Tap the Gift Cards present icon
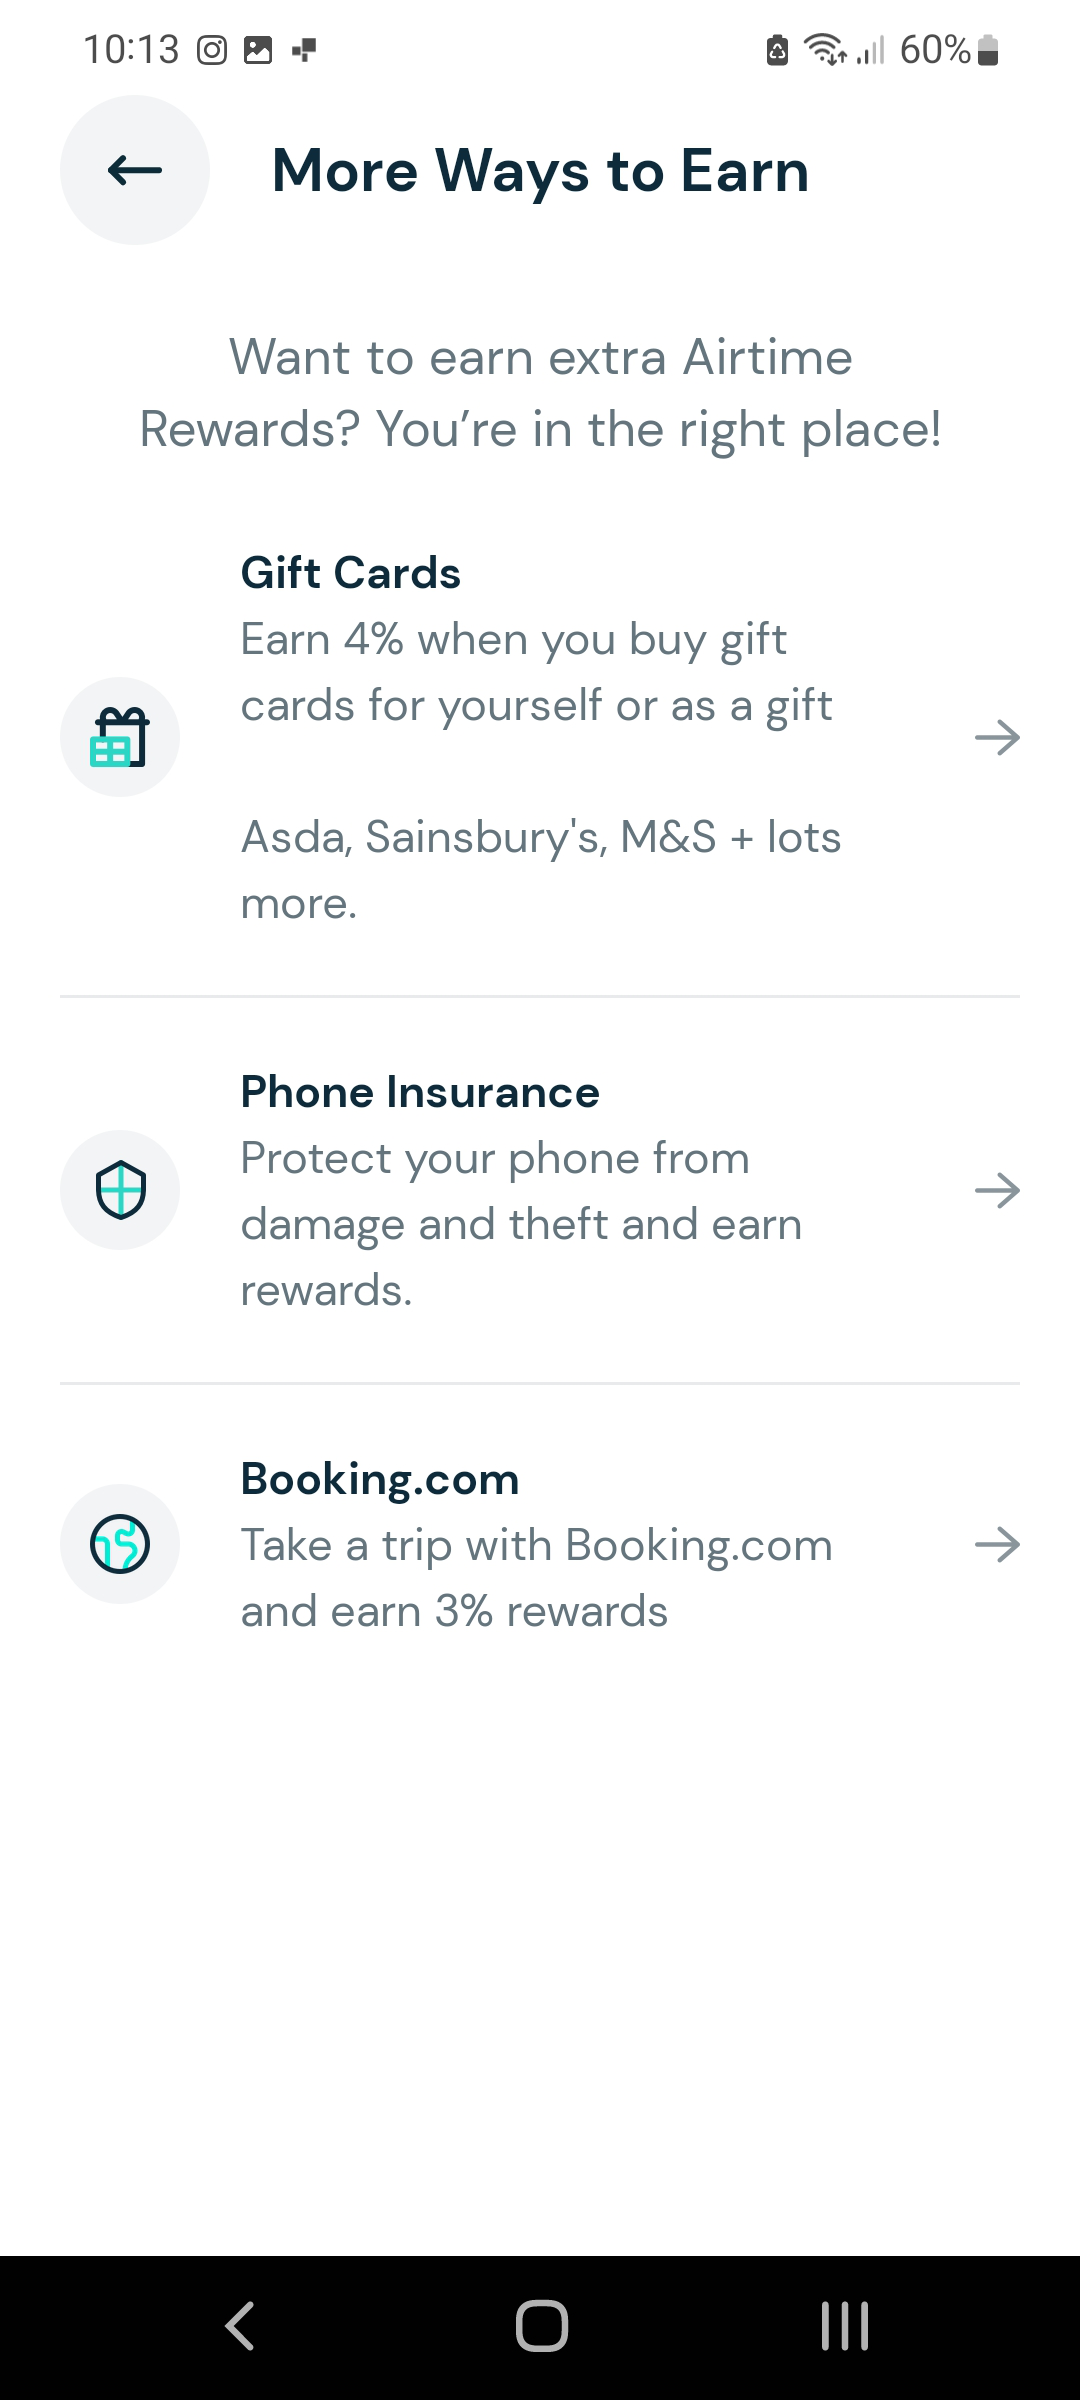The height and width of the screenshot is (2400, 1080). [x=120, y=737]
